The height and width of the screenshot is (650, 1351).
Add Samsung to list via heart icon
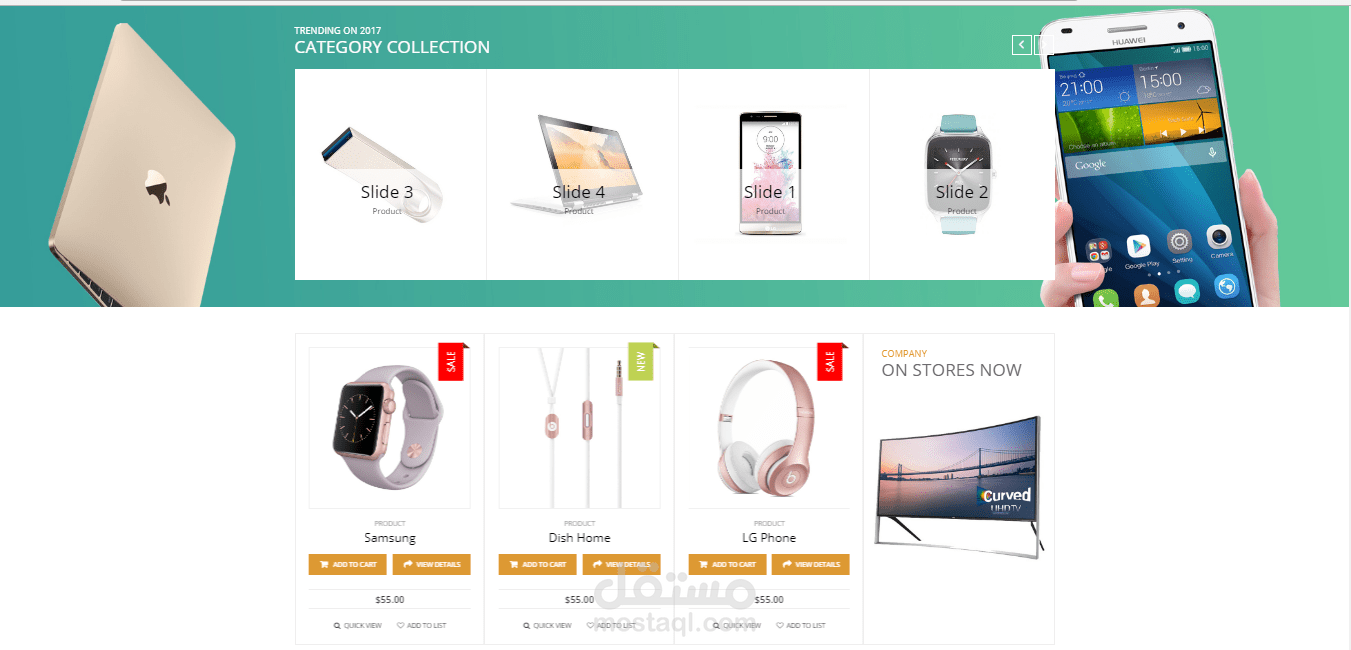422,625
